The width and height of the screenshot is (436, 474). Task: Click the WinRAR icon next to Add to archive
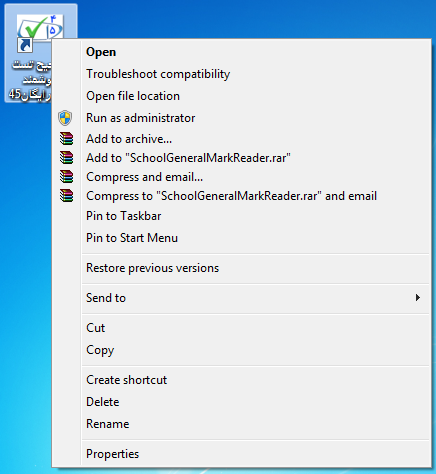(x=66, y=139)
